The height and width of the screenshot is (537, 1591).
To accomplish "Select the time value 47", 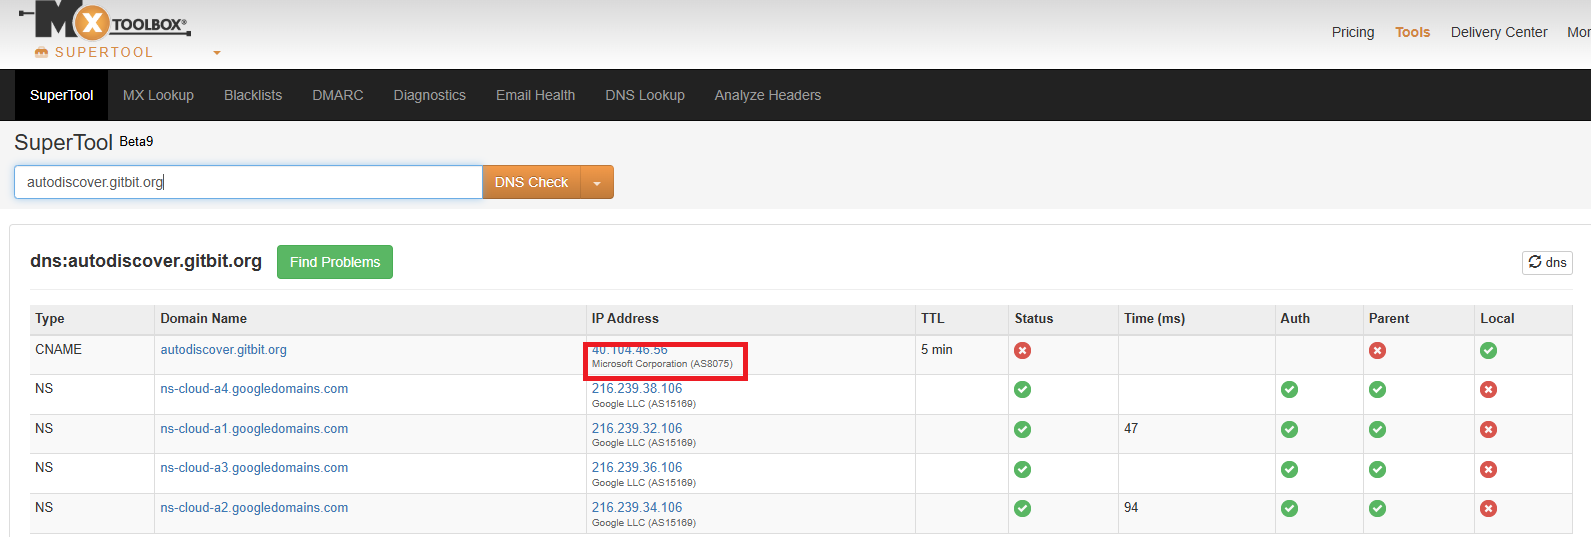I will pos(1131,428).
